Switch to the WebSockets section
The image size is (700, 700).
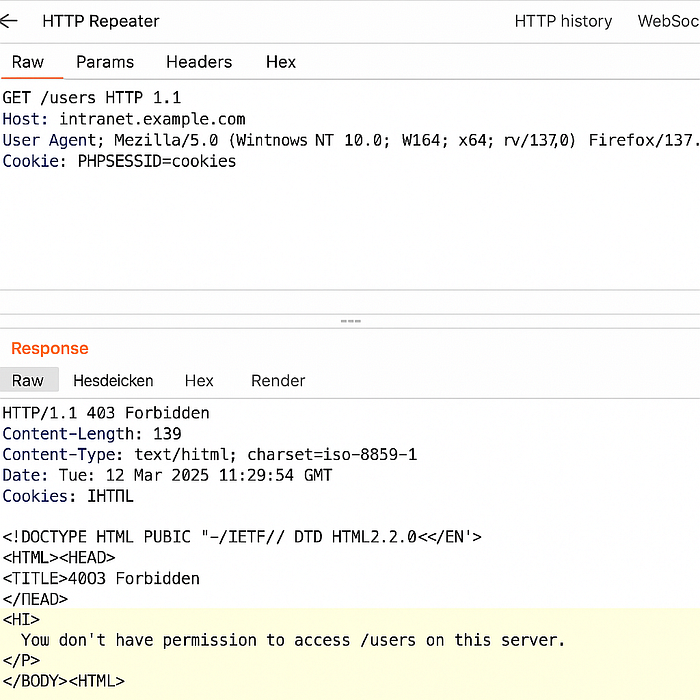(668, 21)
